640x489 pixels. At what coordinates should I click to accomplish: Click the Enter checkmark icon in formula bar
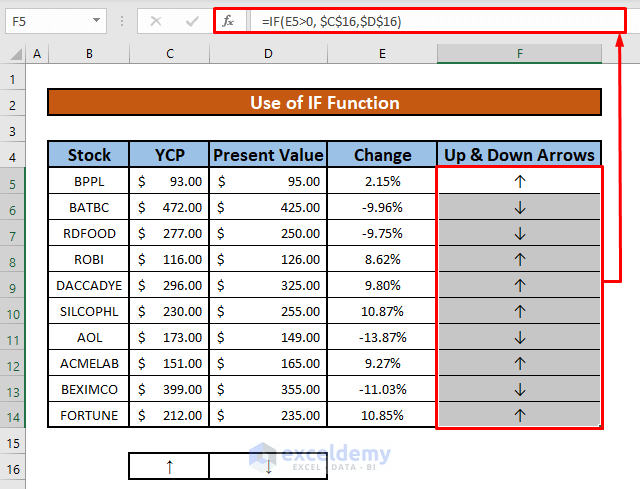click(192, 21)
